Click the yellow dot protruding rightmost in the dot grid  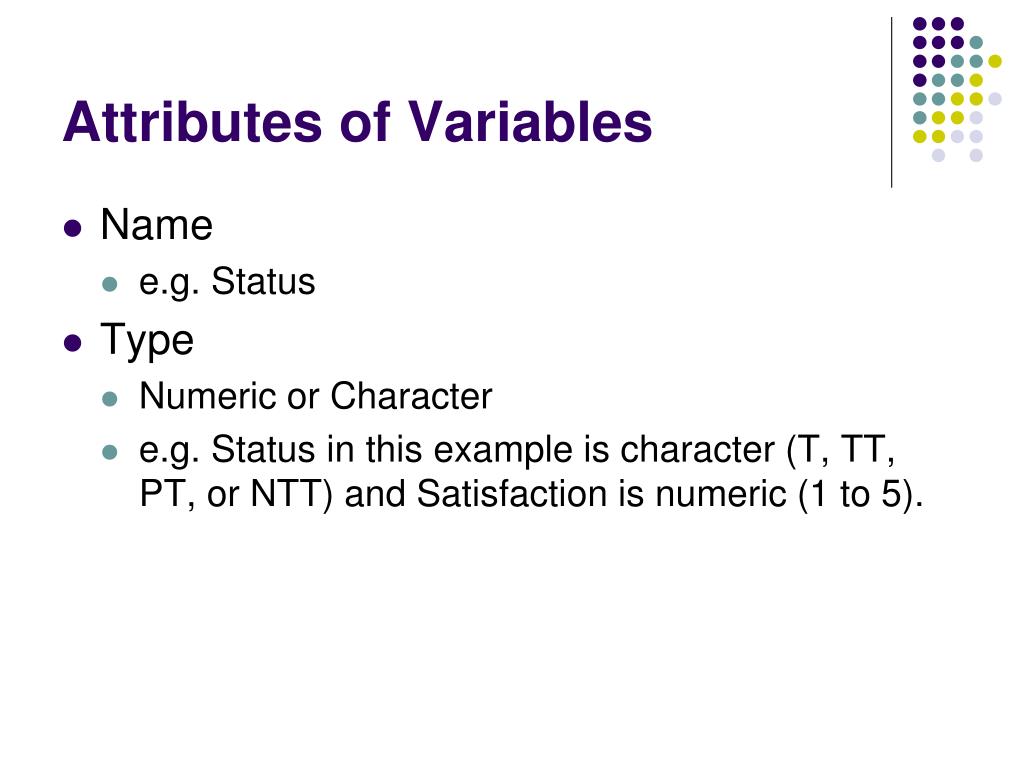pyautogui.click(x=995, y=60)
